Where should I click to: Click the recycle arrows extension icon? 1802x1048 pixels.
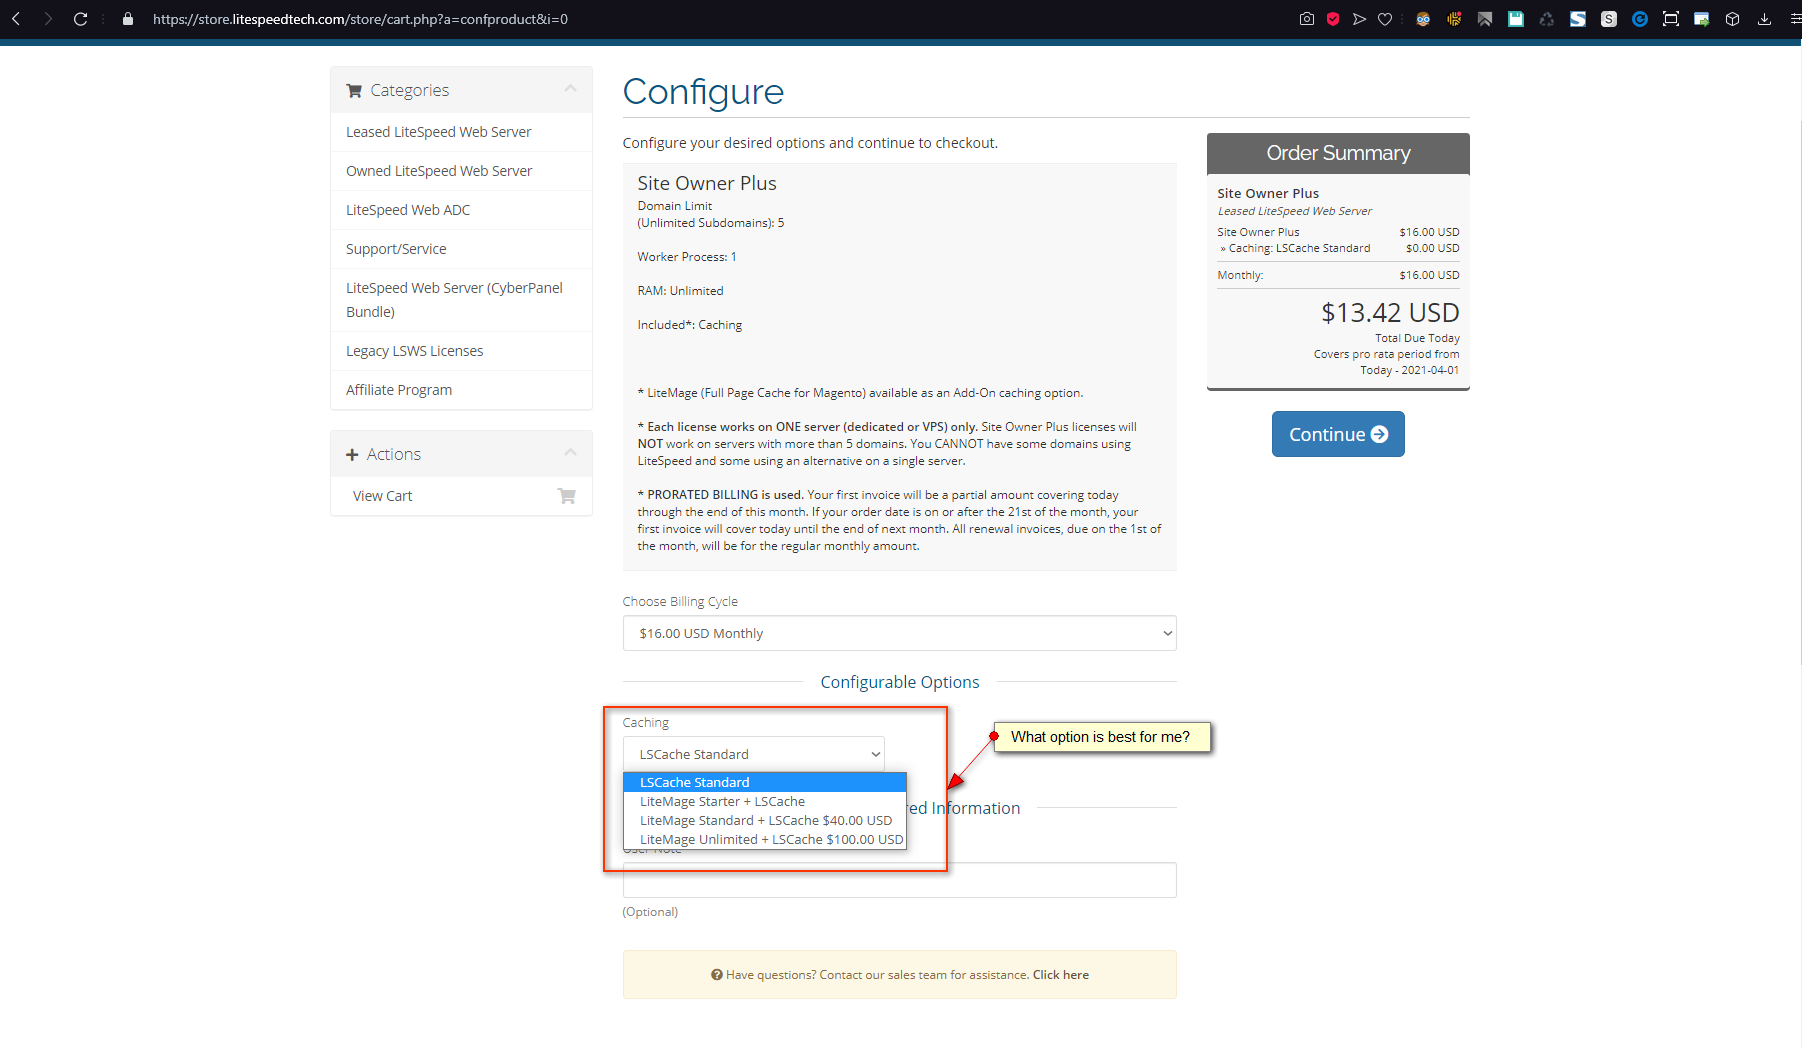1547,19
